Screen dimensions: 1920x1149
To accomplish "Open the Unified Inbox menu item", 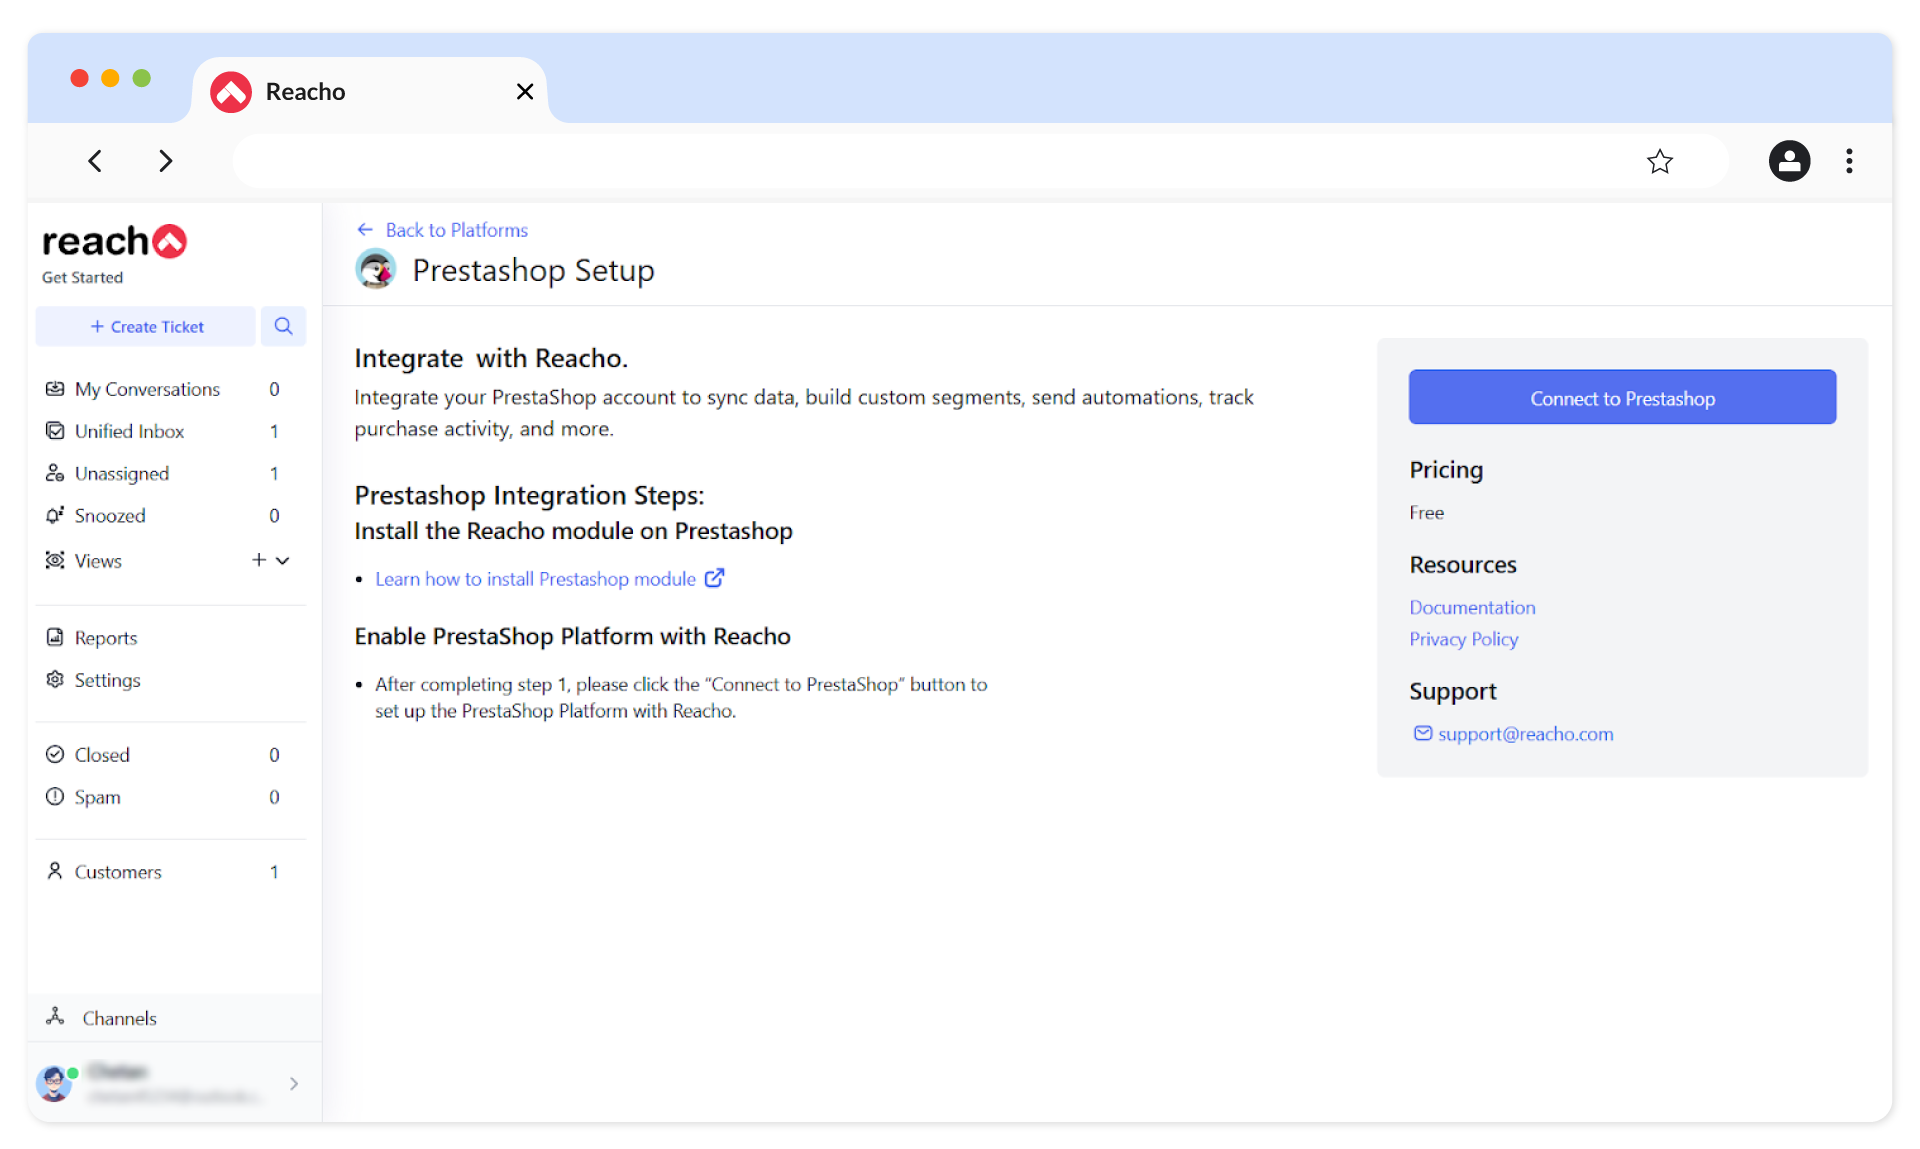I will click(x=130, y=431).
